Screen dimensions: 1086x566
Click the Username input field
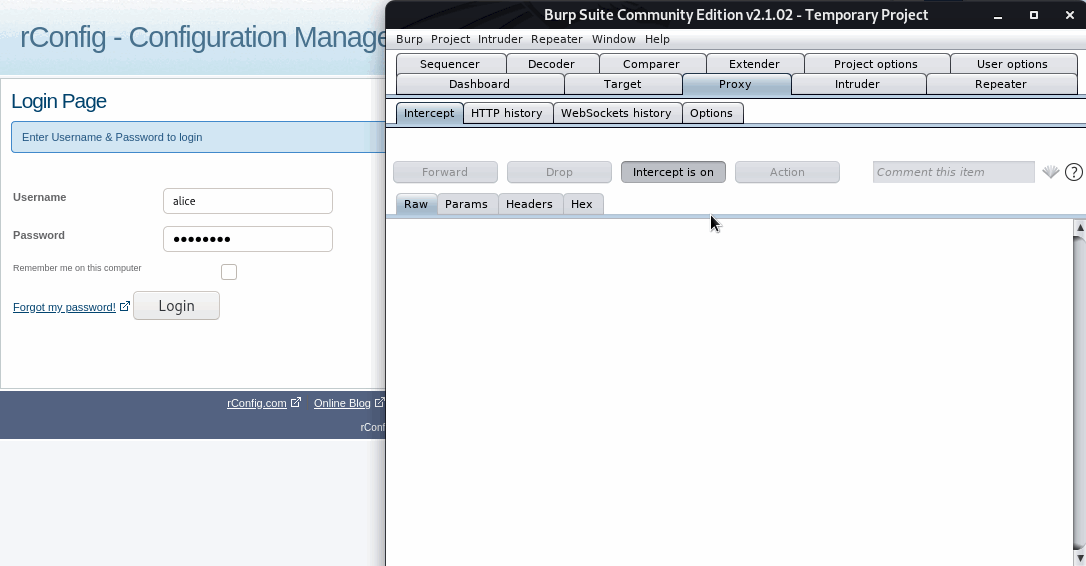click(248, 201)
